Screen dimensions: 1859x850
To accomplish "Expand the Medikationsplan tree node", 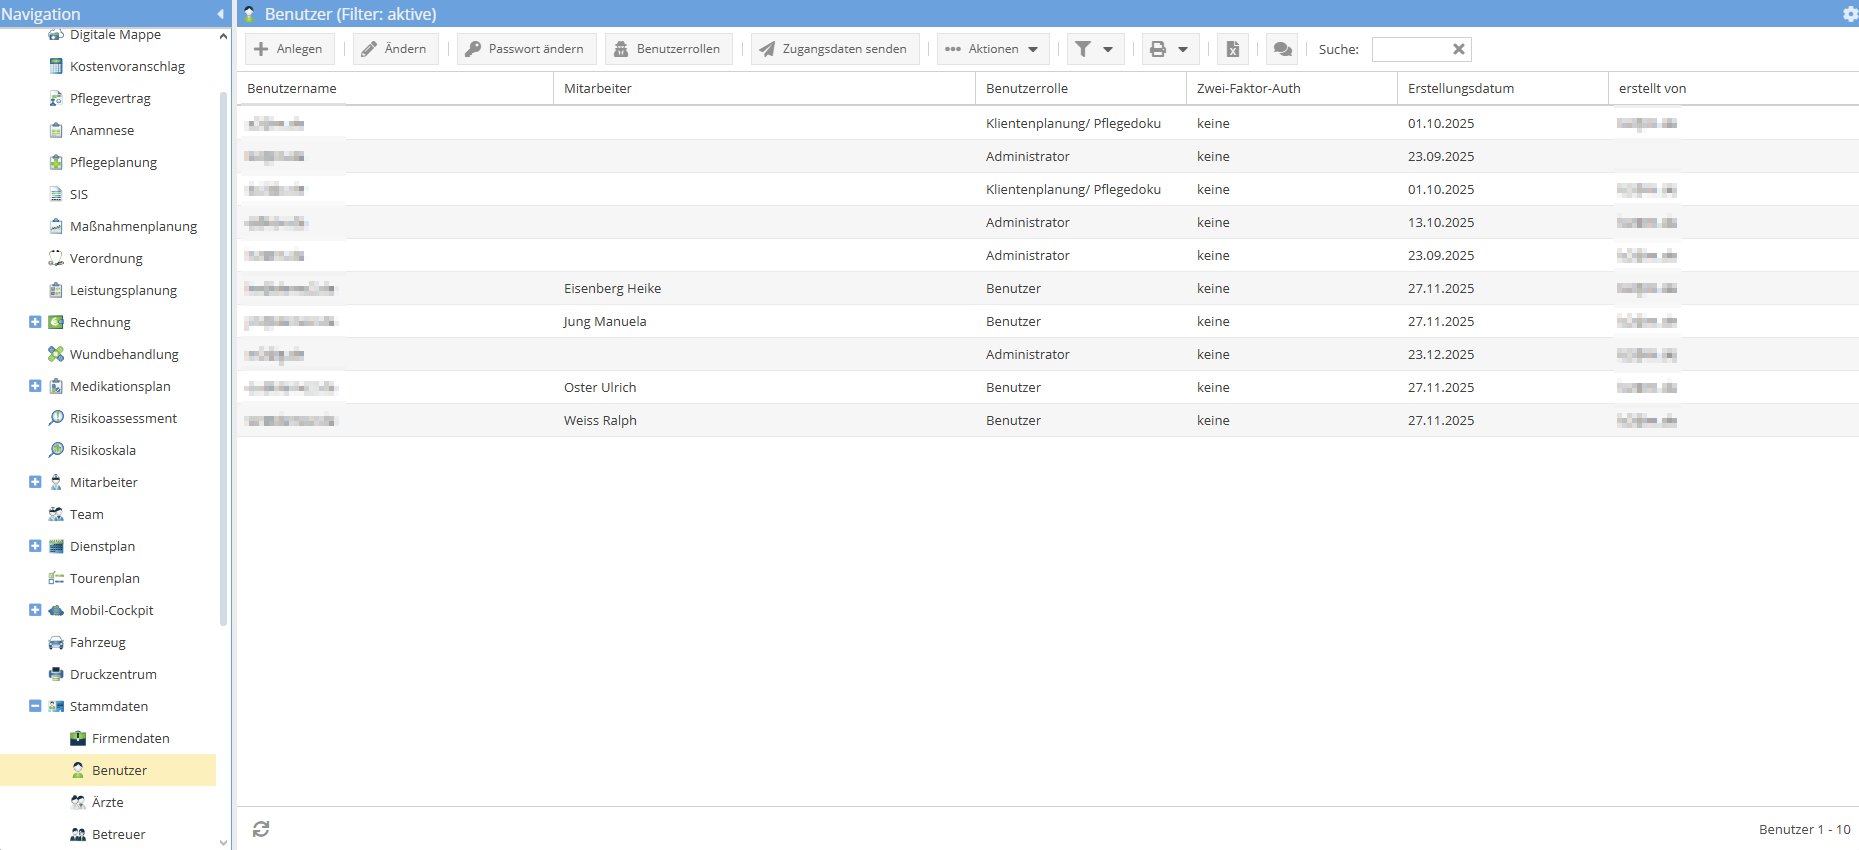I will (x=35, y=386).
